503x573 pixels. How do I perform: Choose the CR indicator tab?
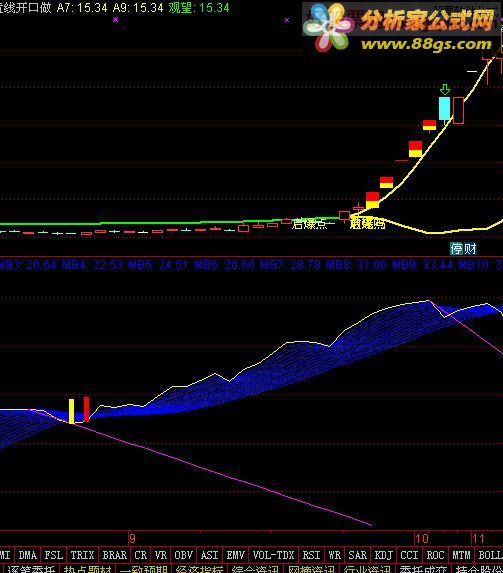[x=140, y=555]
